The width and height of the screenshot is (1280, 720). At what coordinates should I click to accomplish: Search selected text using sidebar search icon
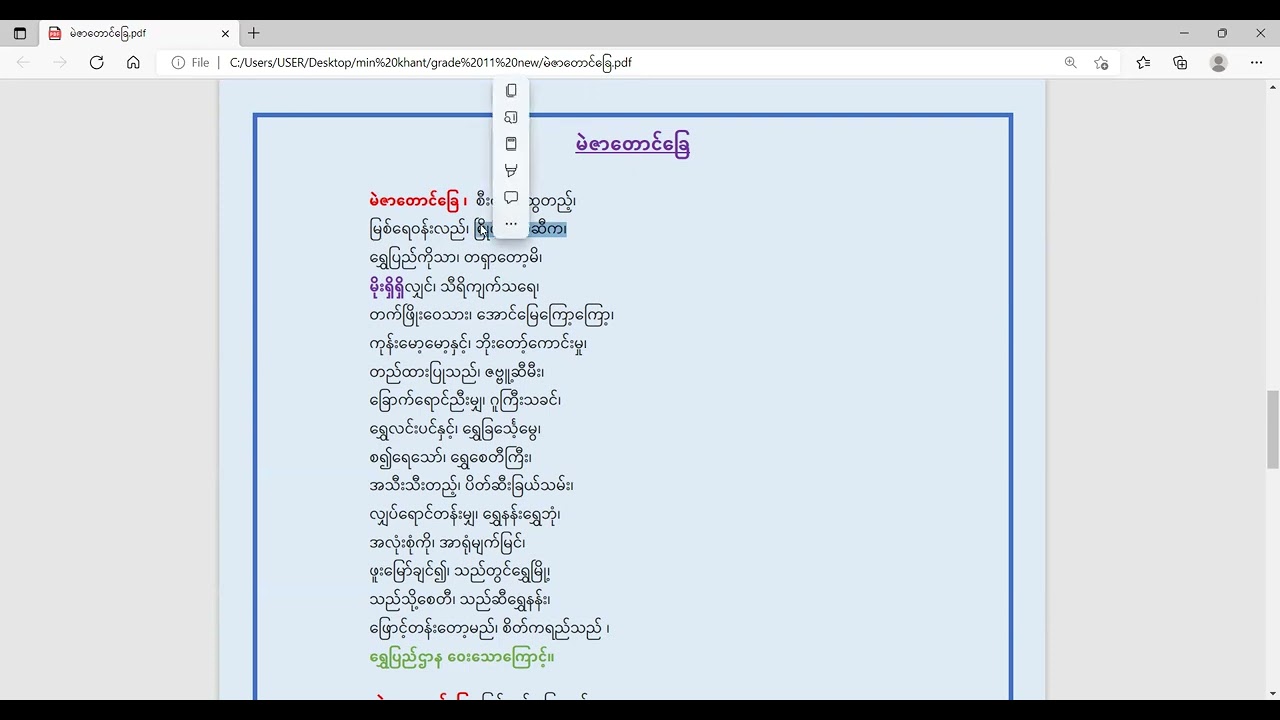(x=511, y=117)
